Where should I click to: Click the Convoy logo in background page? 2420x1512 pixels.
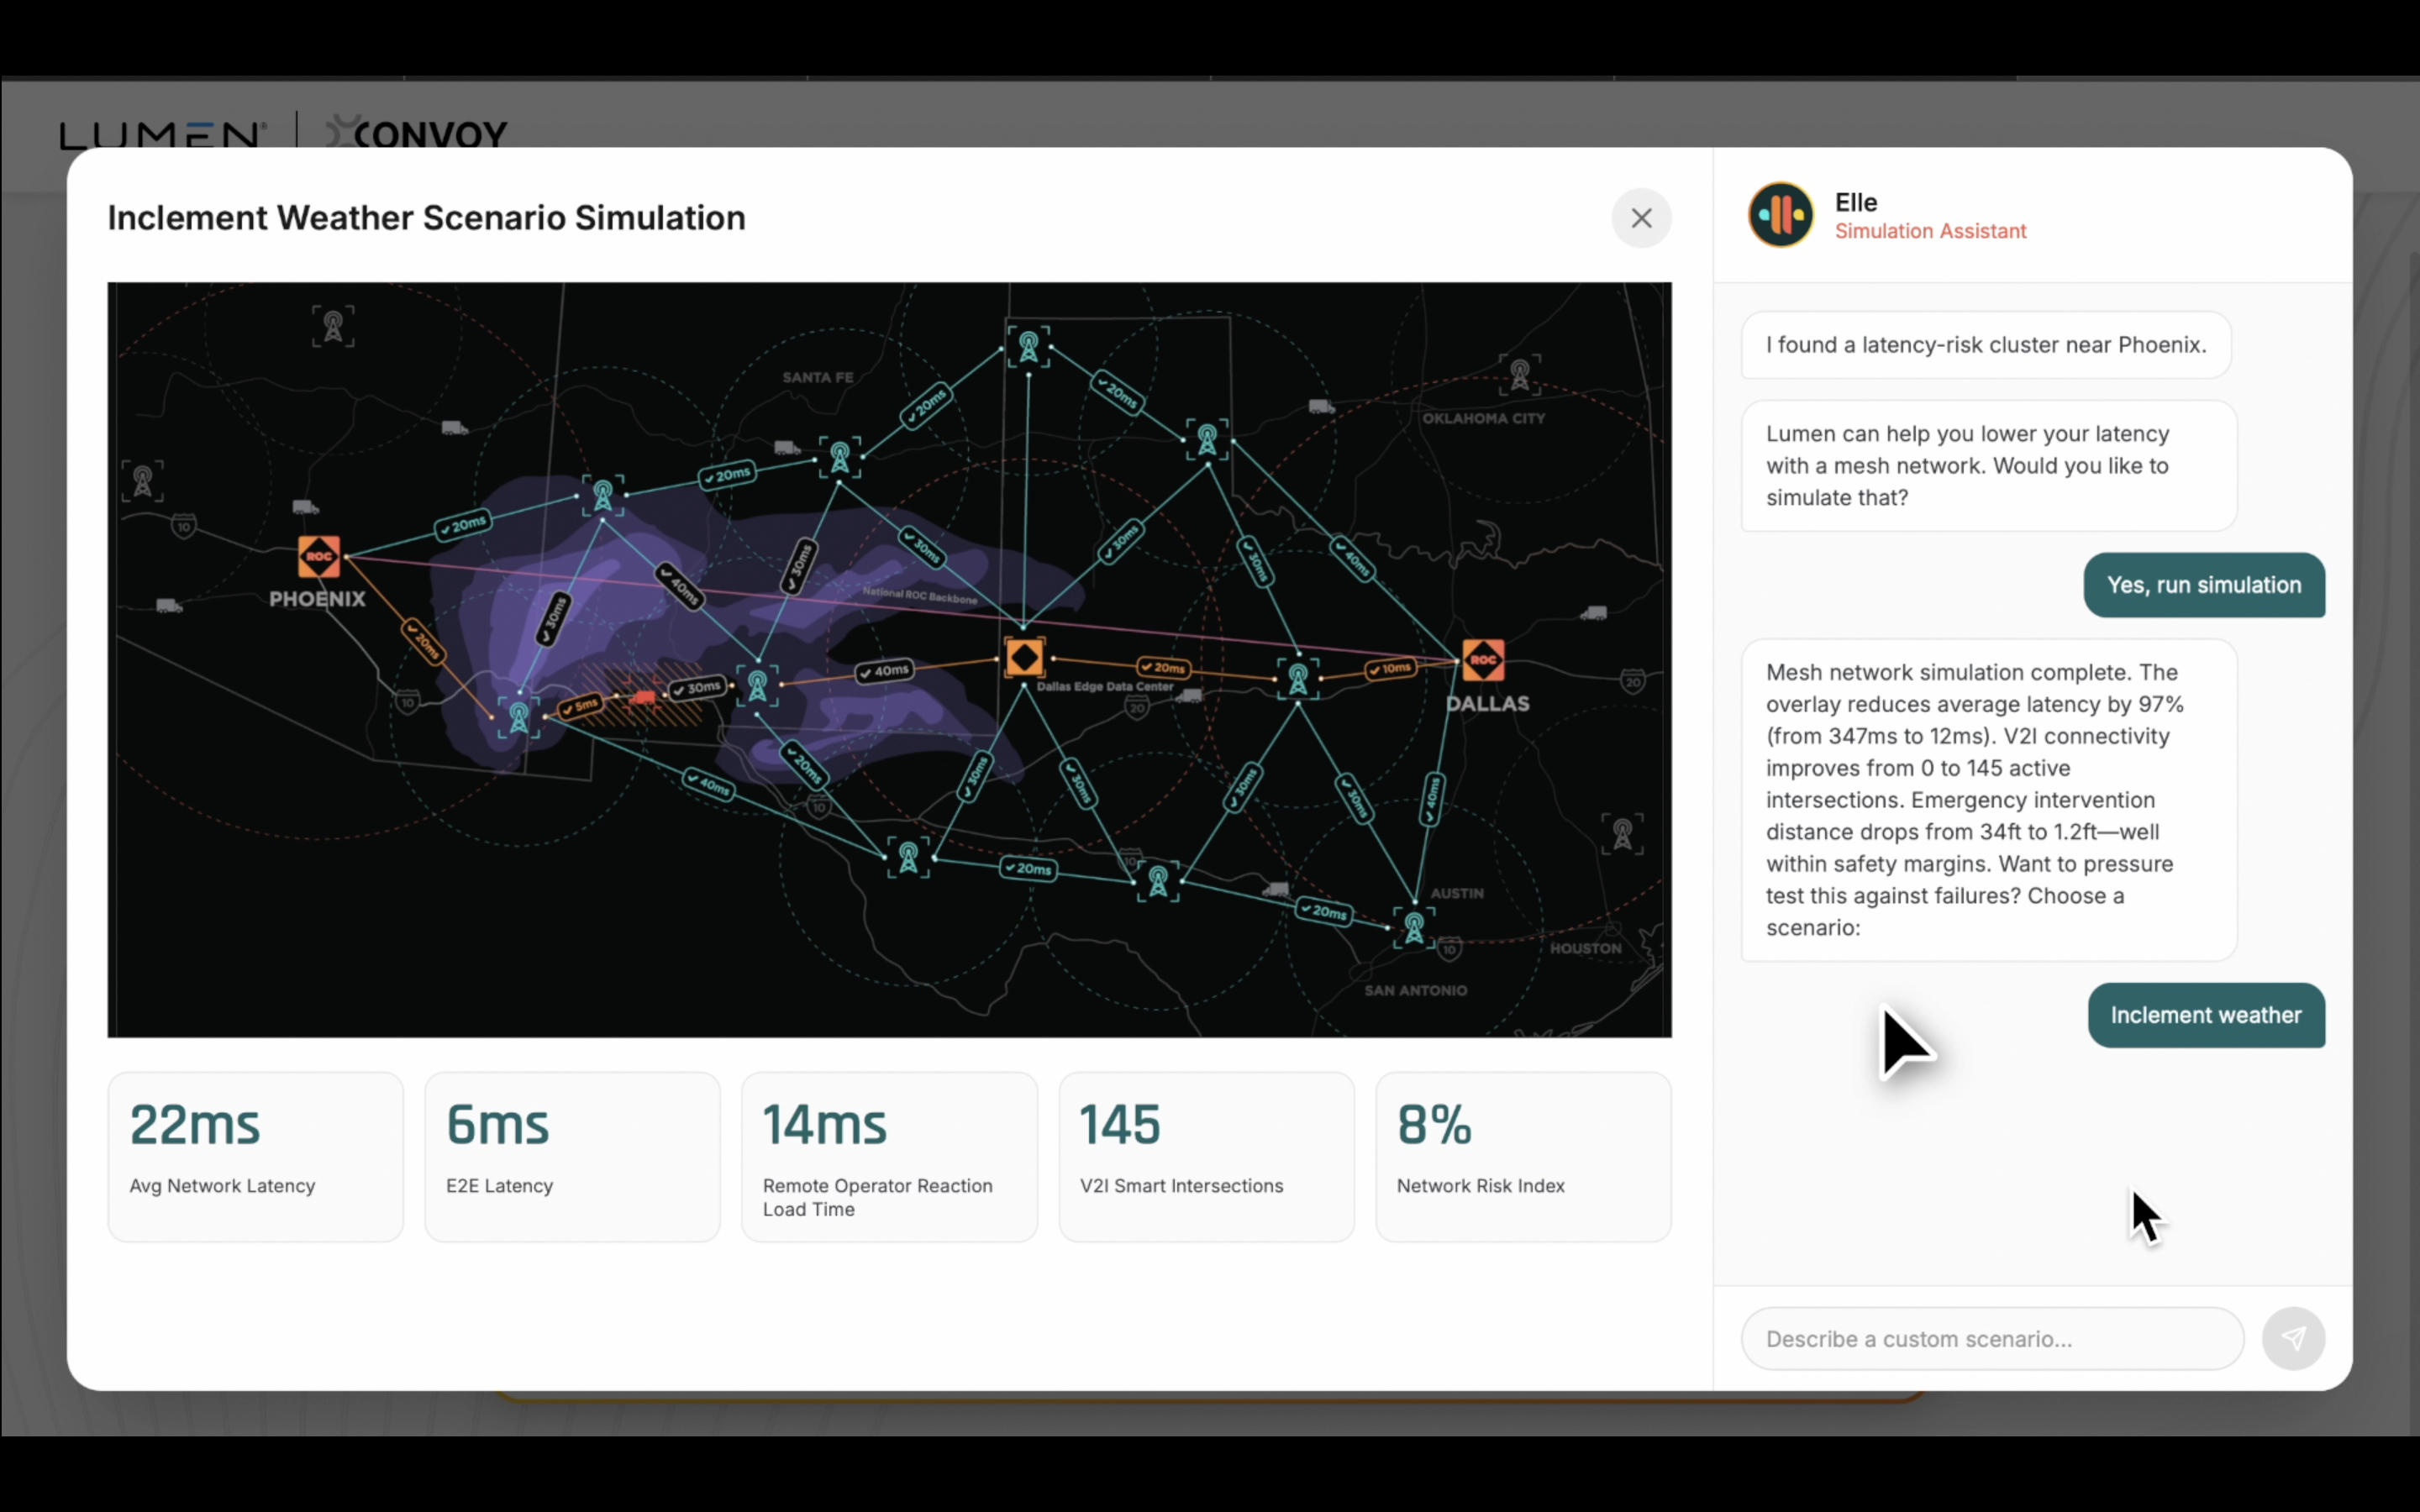pos(417,133)
